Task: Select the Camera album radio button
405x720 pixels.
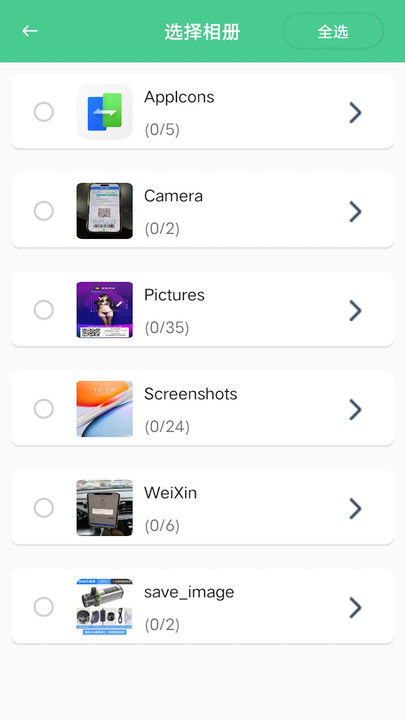Action: (x=44, y=211)
